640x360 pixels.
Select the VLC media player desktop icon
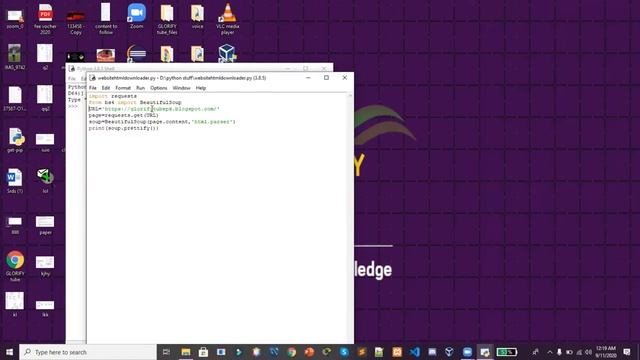coord(227,18)
